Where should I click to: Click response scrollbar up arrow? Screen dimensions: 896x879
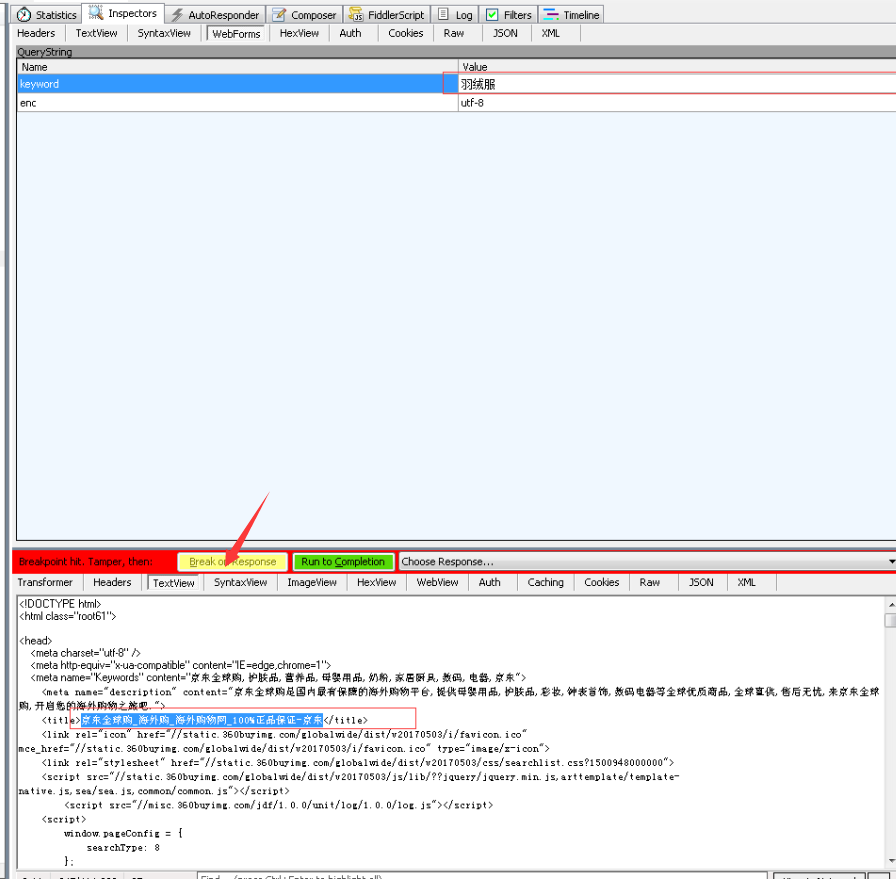pyautogui.click(x=890, y=604)
